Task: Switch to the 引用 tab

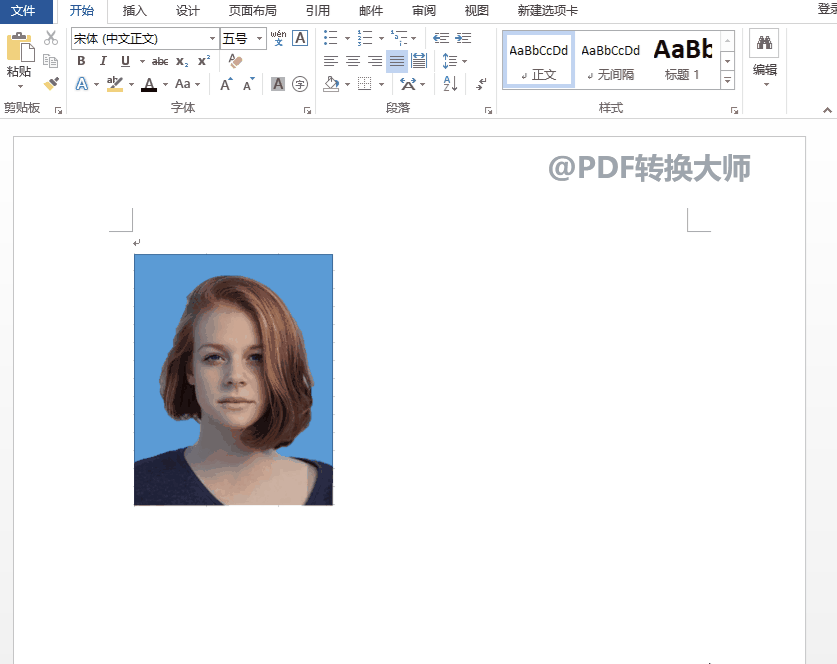Action: pos(318,11)
